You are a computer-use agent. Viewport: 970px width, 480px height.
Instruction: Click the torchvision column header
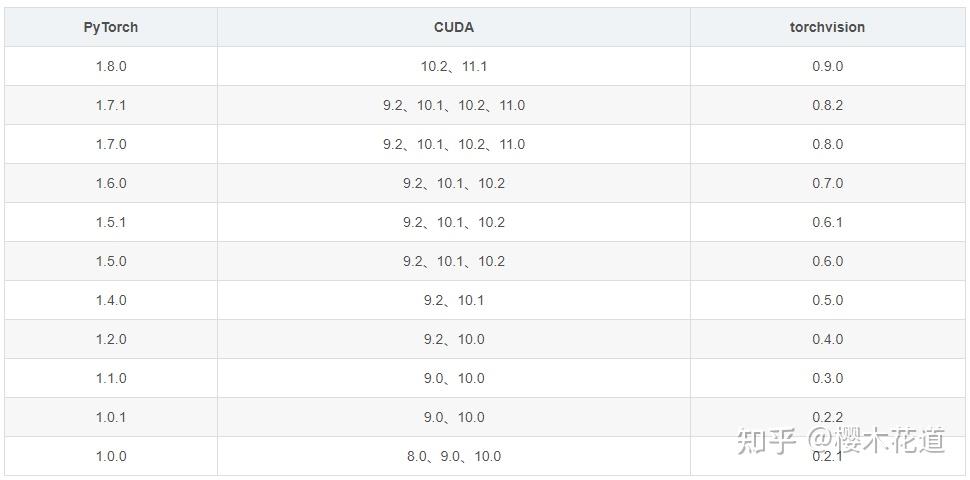coord(827,27)
